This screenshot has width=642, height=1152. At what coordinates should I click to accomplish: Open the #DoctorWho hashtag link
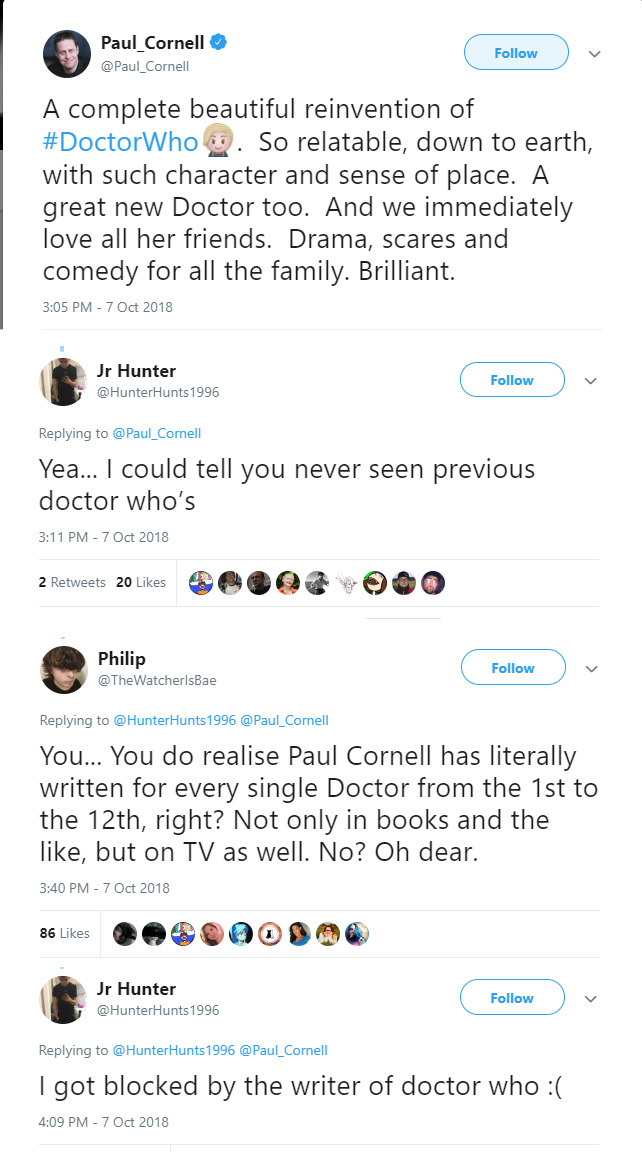coord(120,141)
